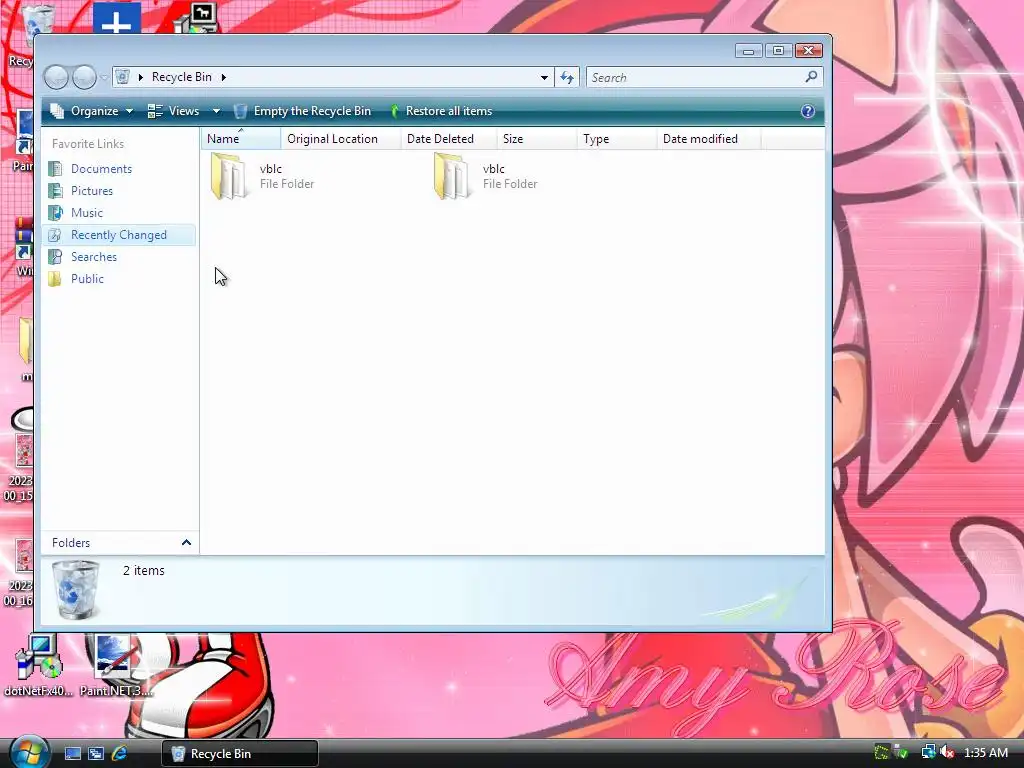Click the Back navigation arrow button
Screen dimensions: 1024x768
[56, 77]
